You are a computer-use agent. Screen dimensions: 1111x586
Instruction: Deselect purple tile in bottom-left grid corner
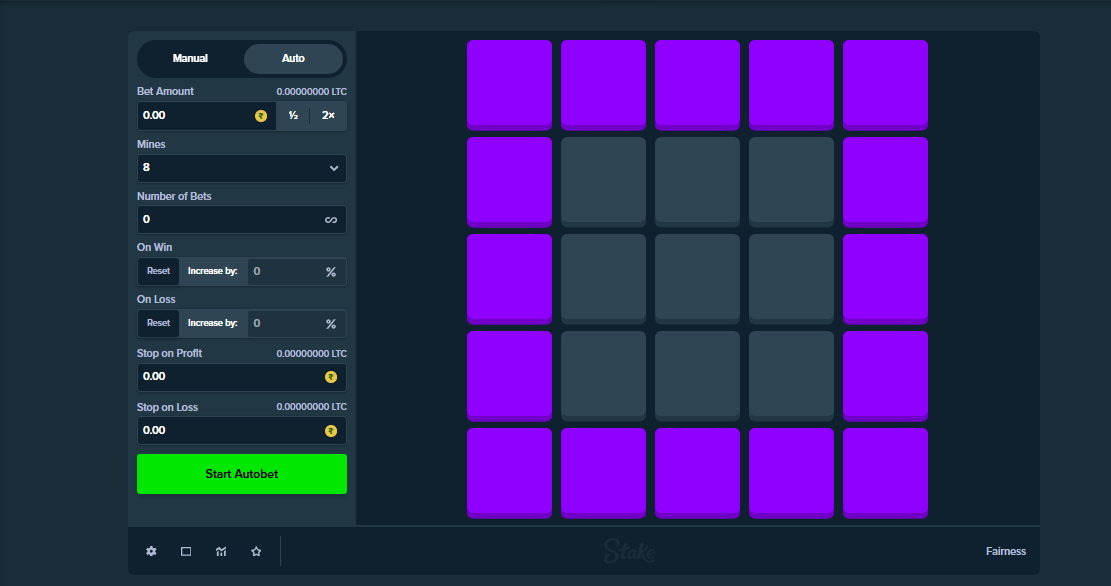tap(509, 473)
